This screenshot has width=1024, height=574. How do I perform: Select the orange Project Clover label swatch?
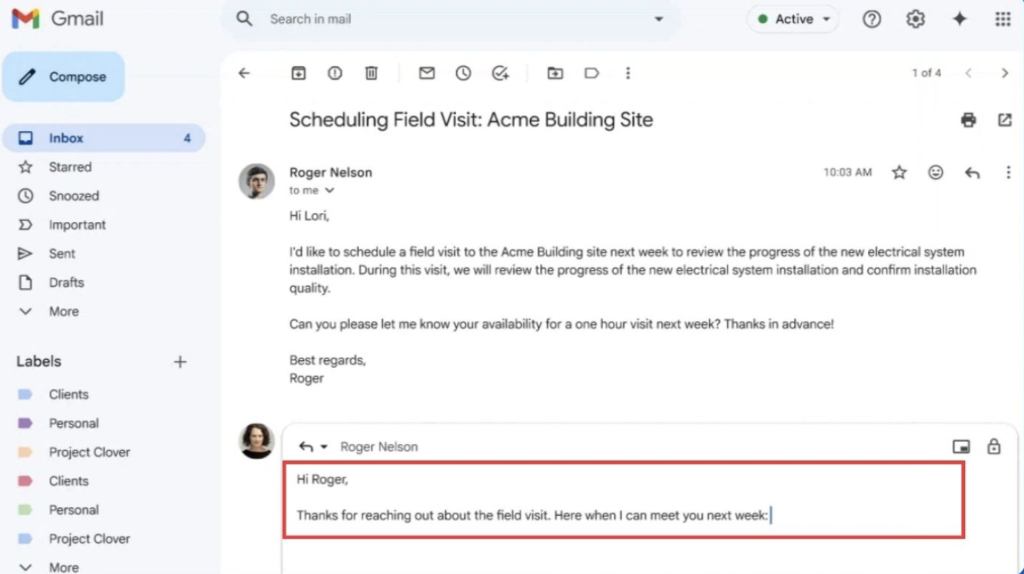[x=26, y=452]
